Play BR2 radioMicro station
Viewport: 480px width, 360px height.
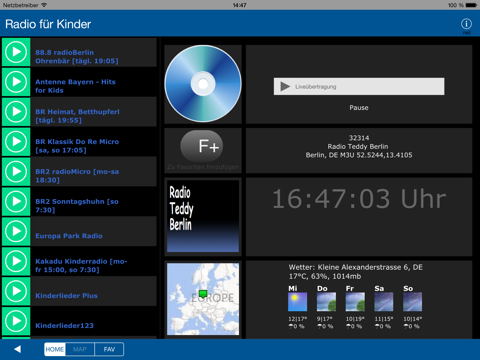16,172
